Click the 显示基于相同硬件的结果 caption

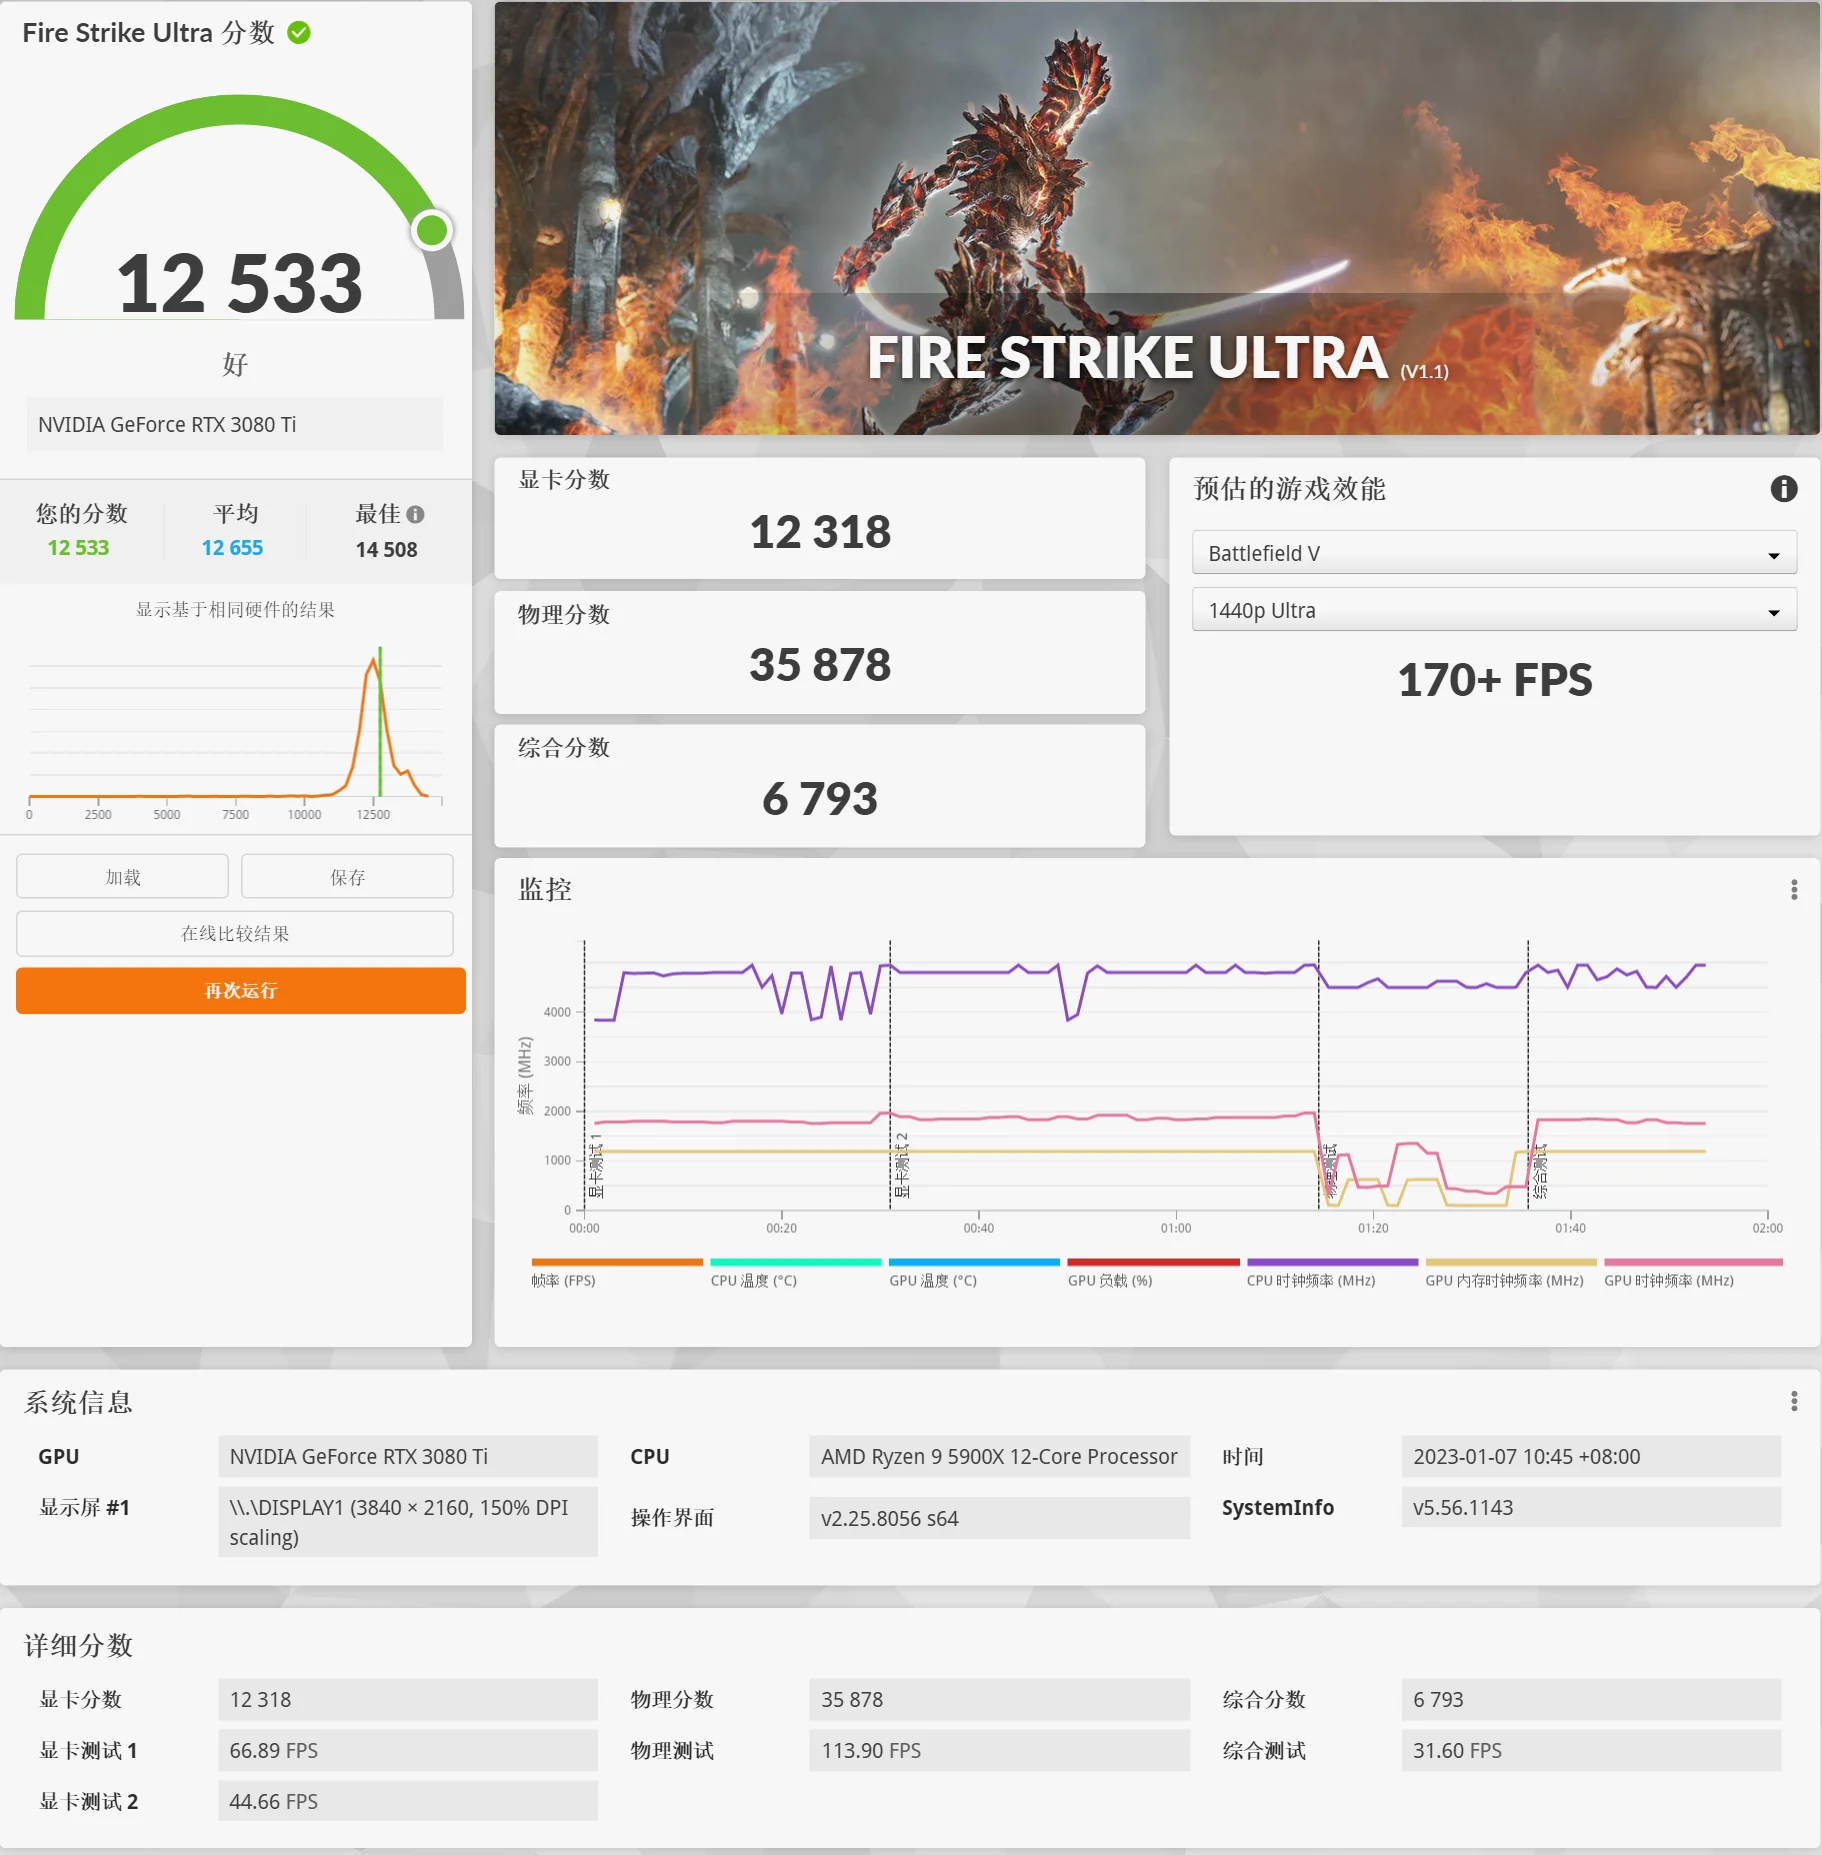(x=235, y=609)
